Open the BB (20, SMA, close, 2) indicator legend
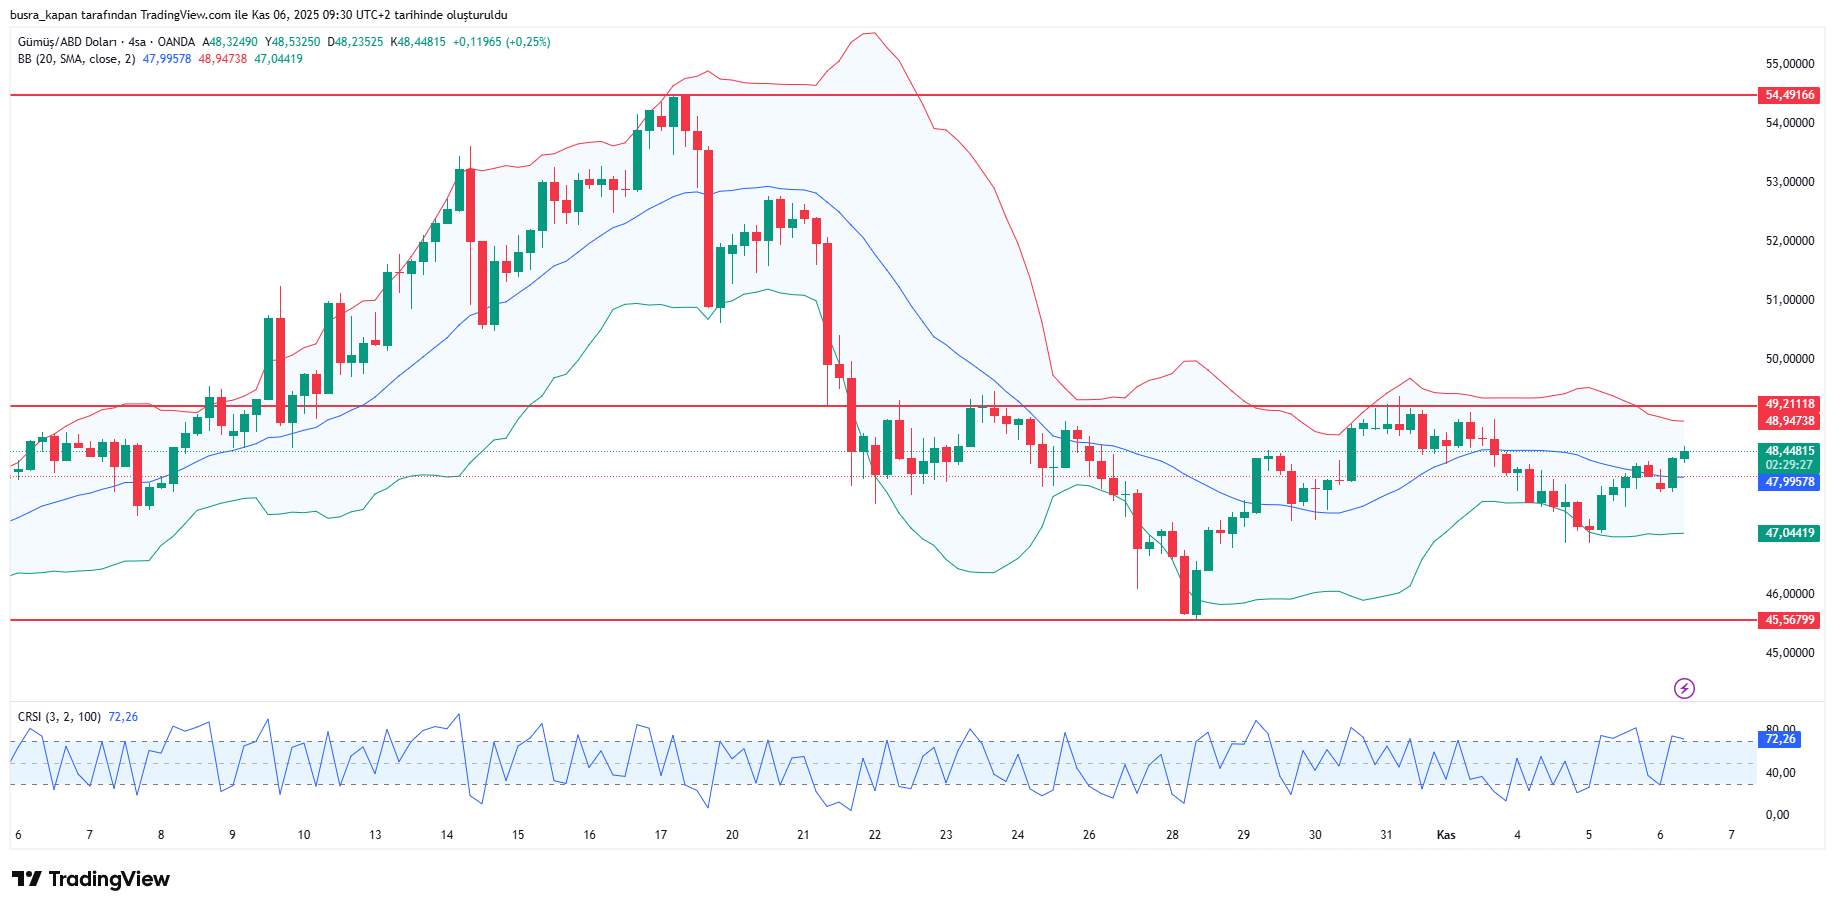 (x=76, y=59)
